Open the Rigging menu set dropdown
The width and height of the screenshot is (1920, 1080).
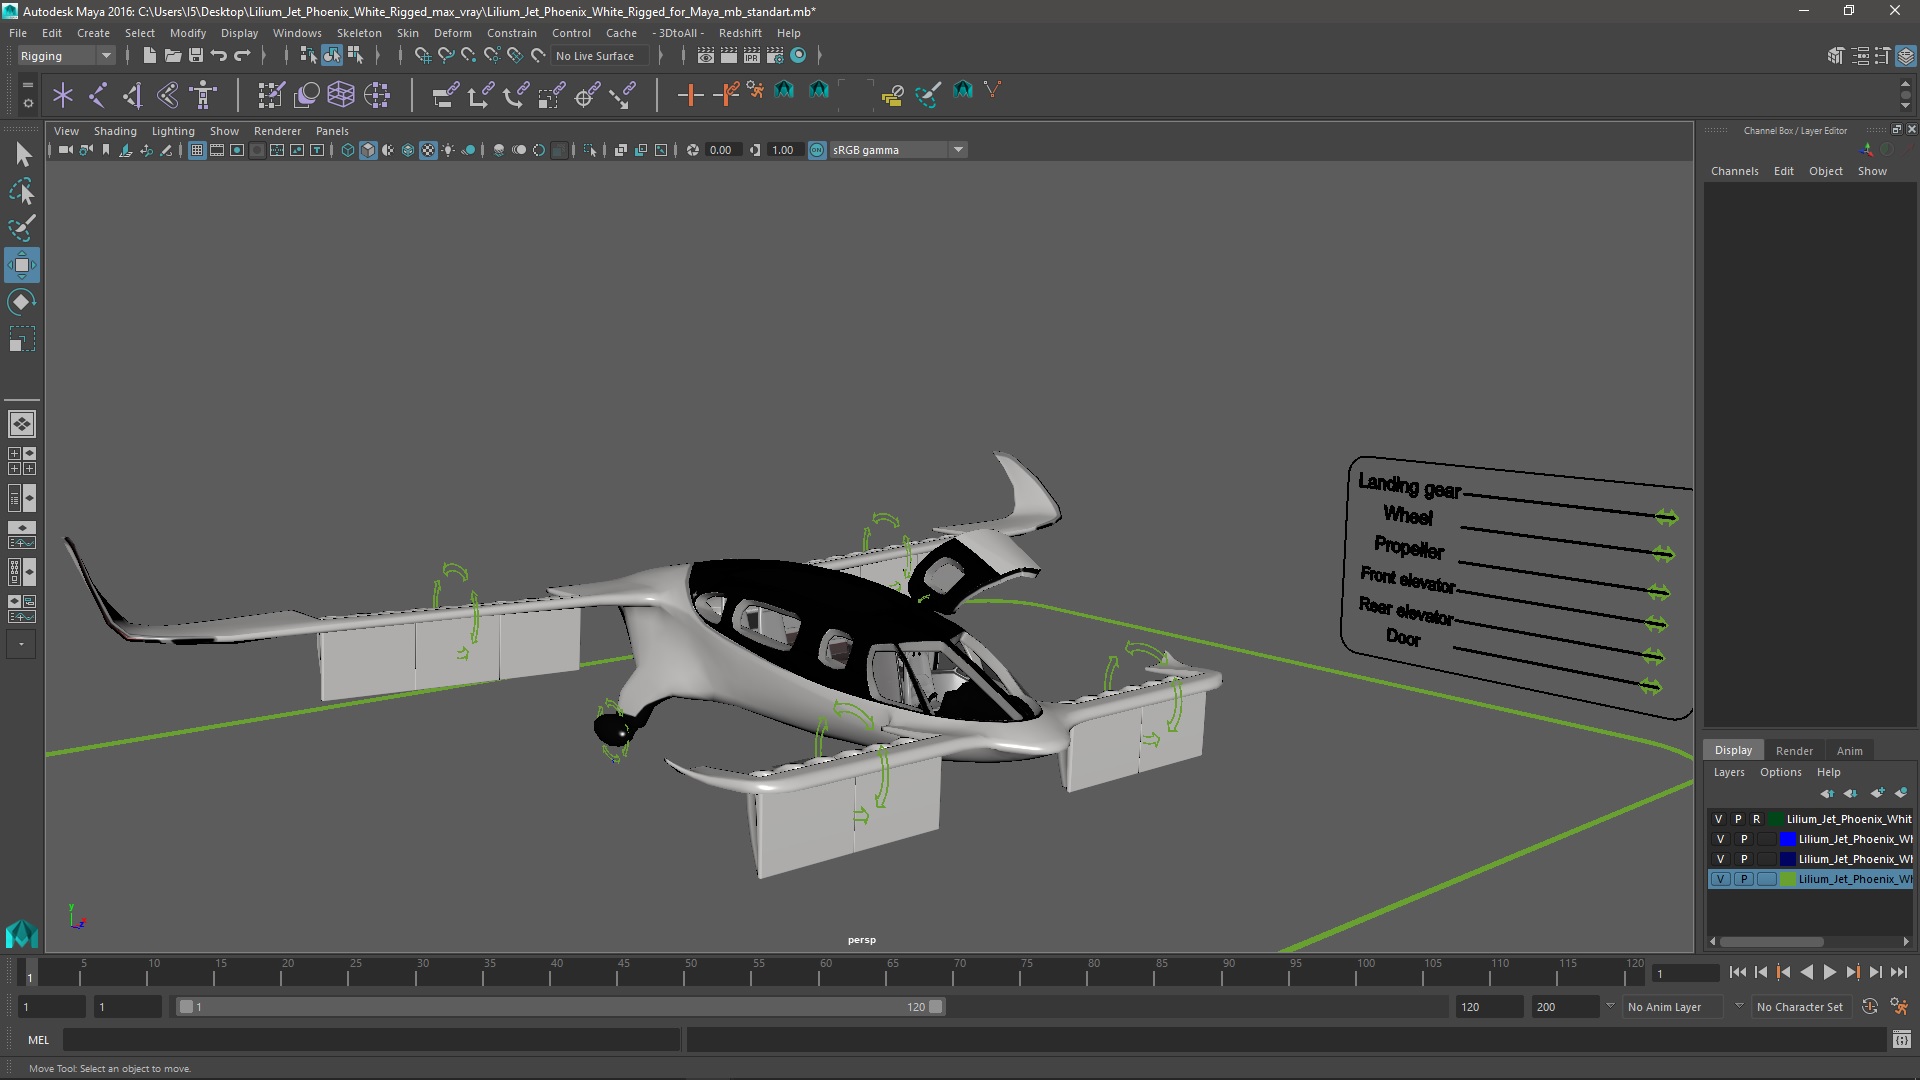(x=66, y=56)
